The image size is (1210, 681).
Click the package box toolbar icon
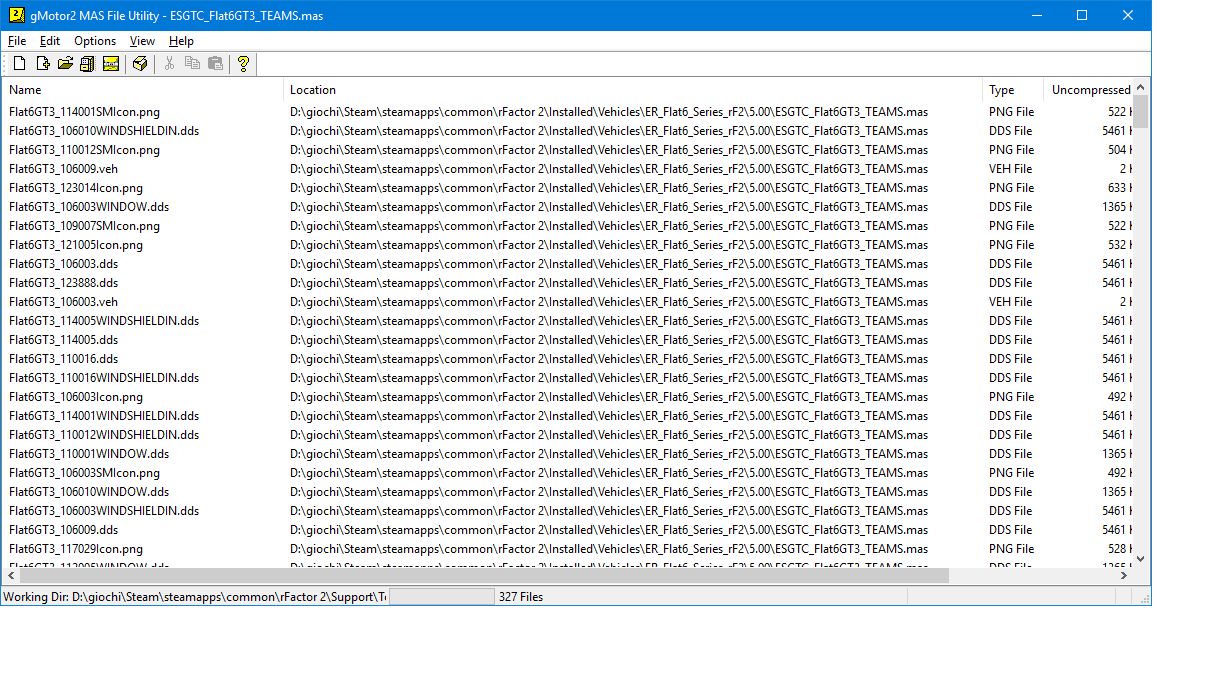point(141,64)
